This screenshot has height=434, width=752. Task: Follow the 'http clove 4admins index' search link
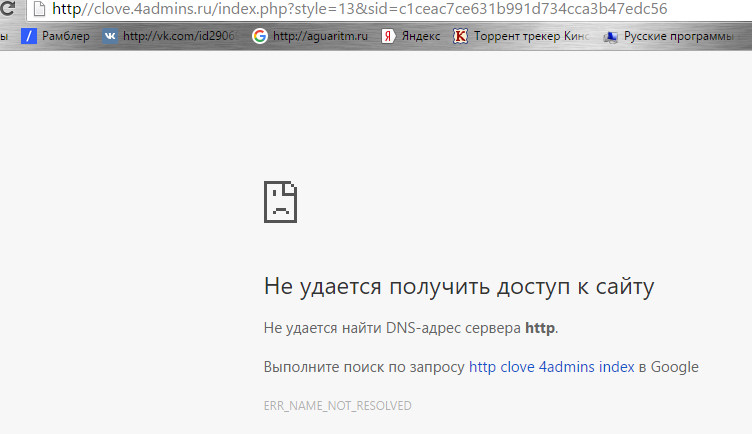[551, 367]
